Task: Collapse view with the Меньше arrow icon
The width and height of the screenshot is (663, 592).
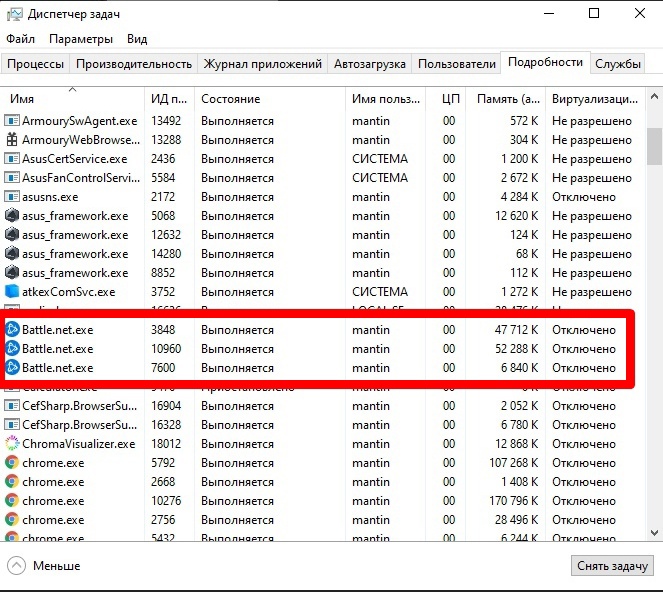Action: 16,565
